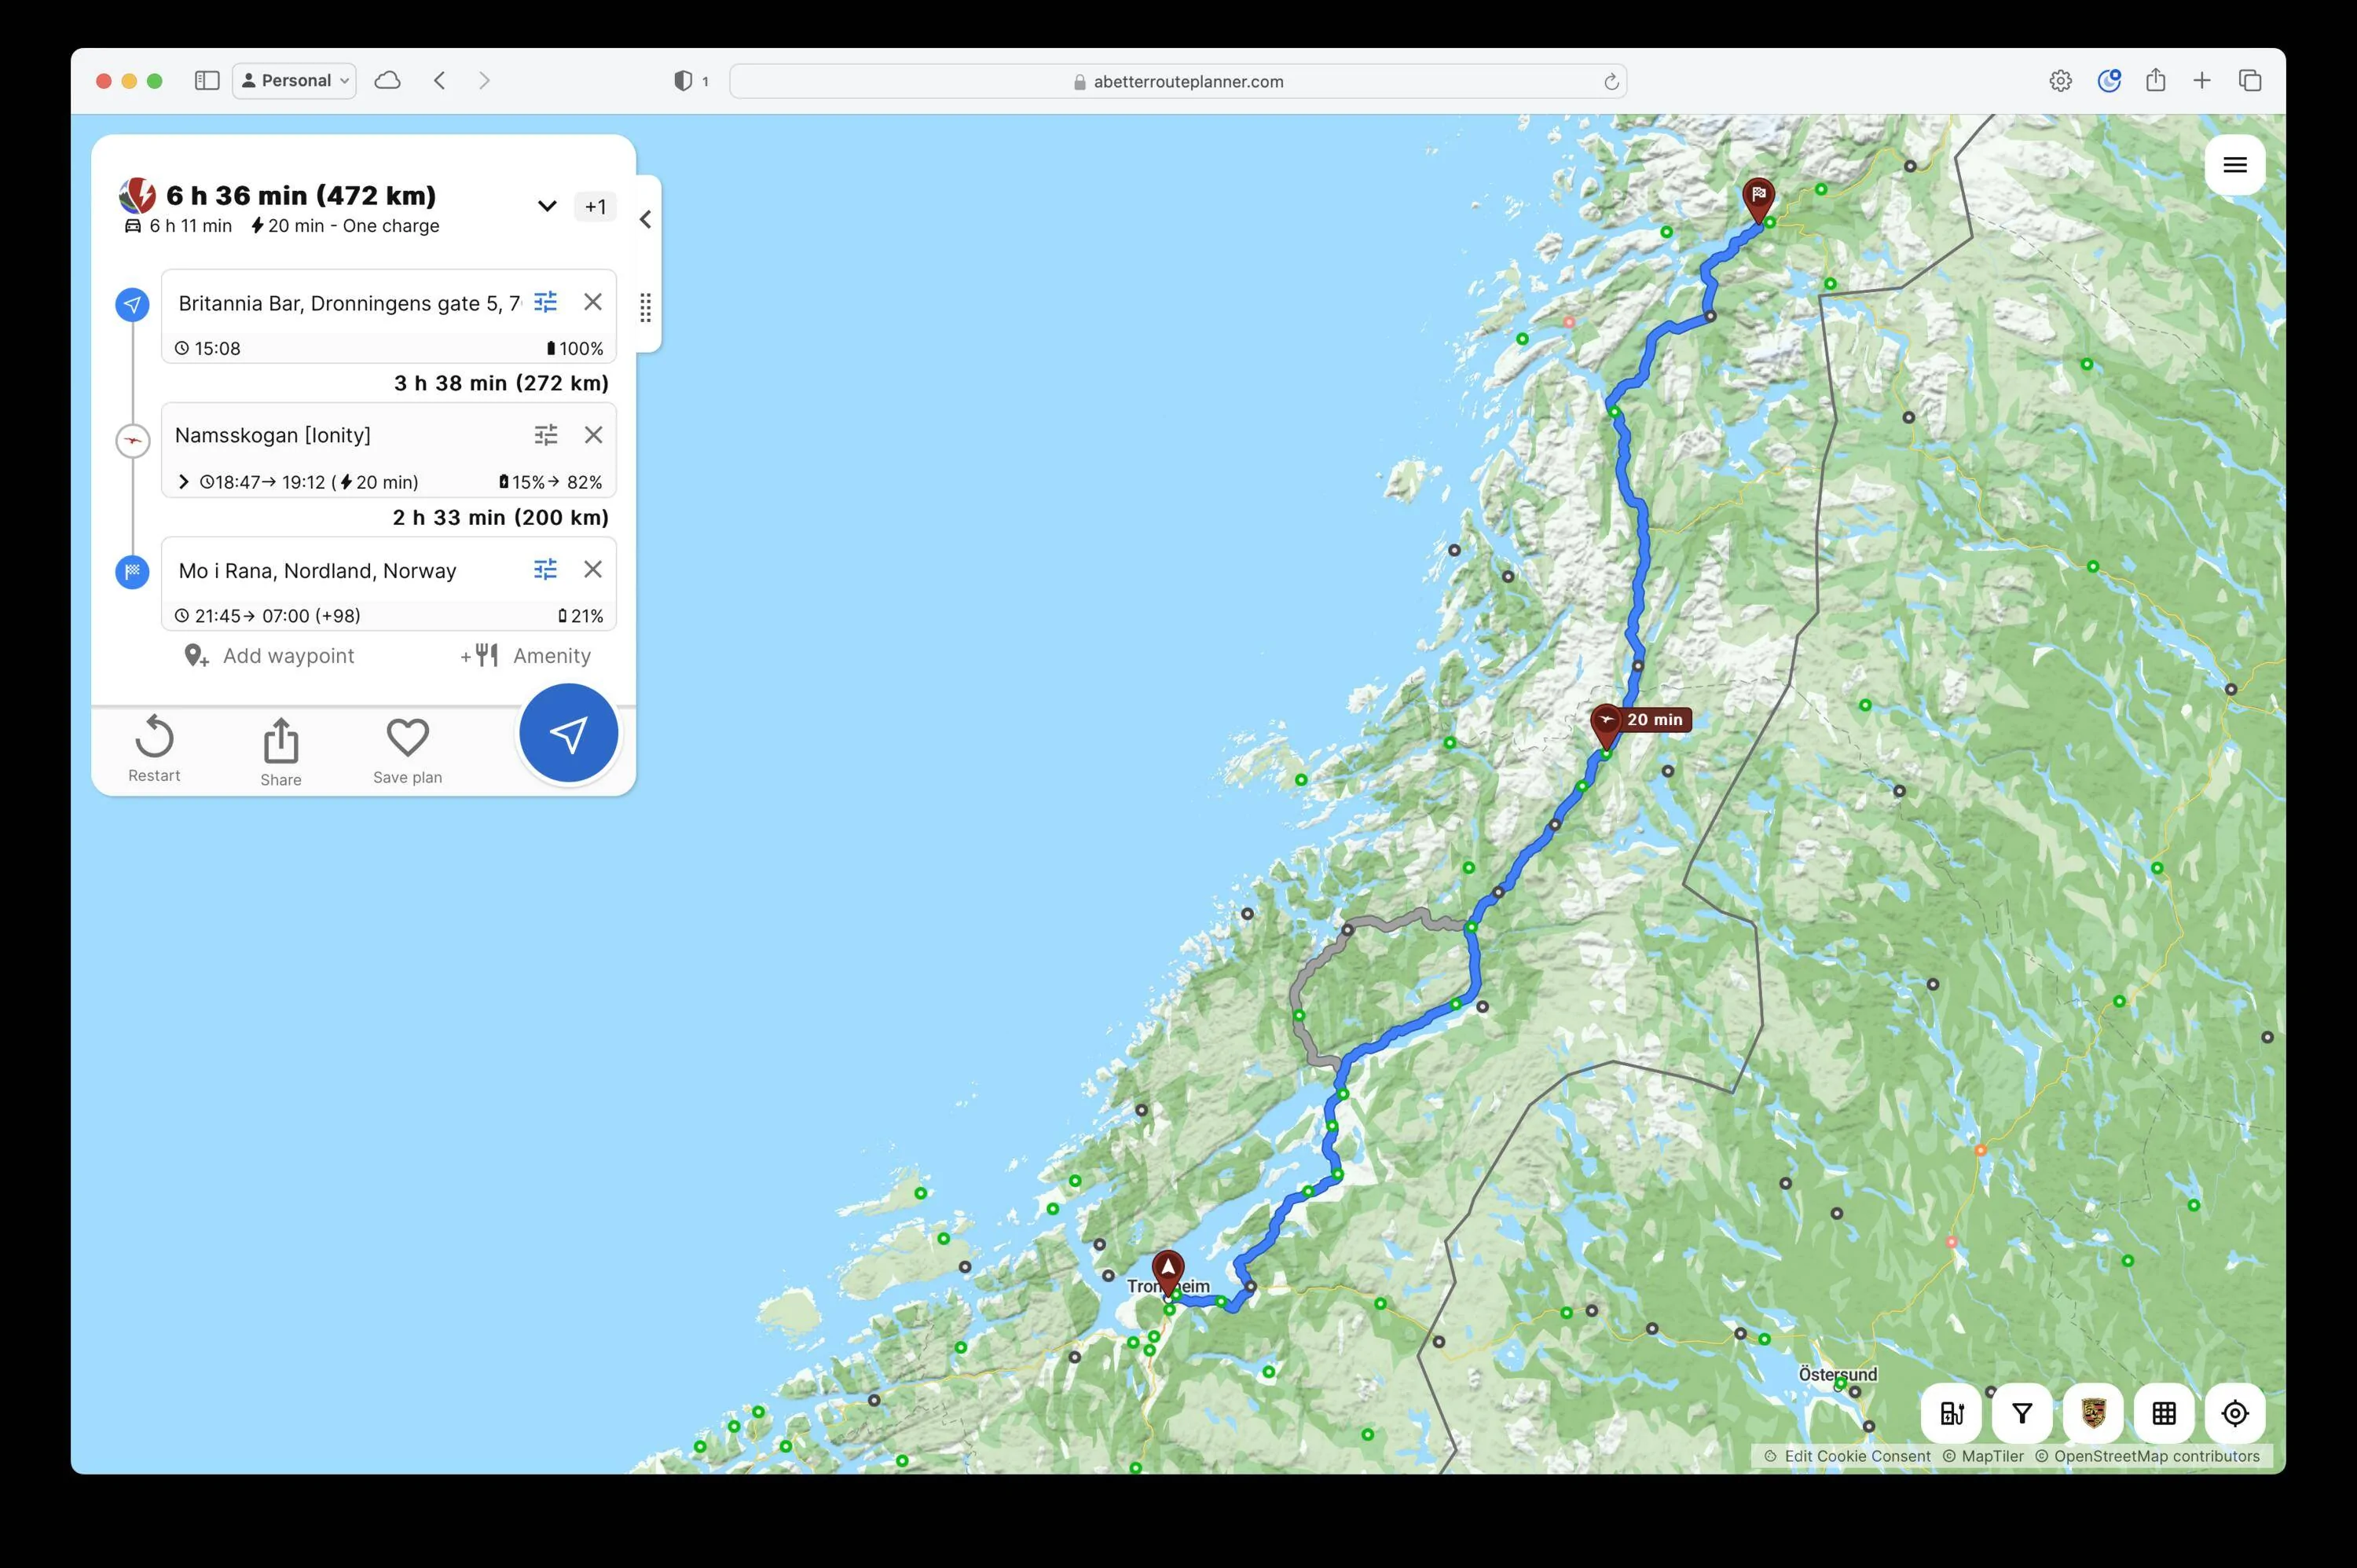This screenshot has width=2357, height=1568.
Task: Open the Safari share menu
Action: tap(2155, 80)
